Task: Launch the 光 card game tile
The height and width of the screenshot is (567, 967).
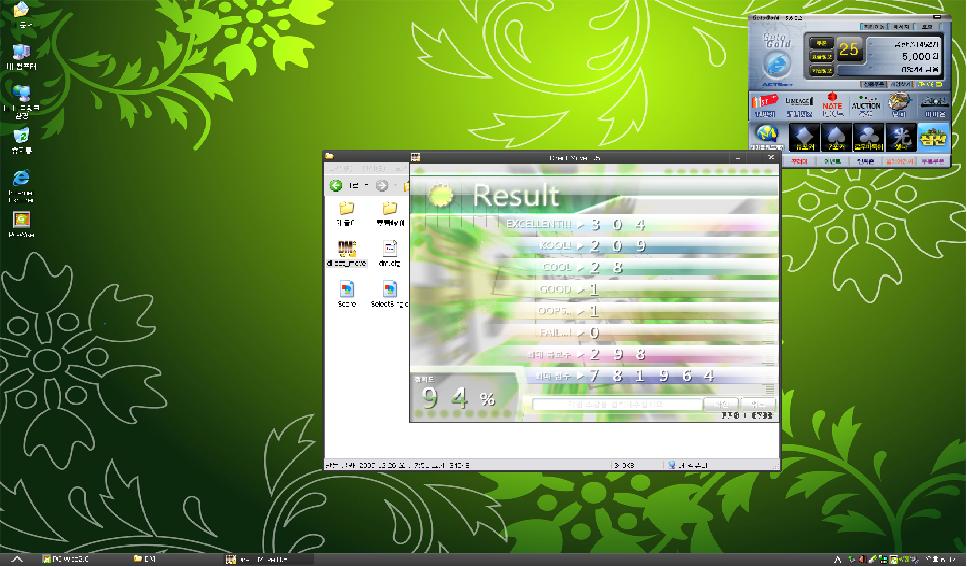Action: 901,138
